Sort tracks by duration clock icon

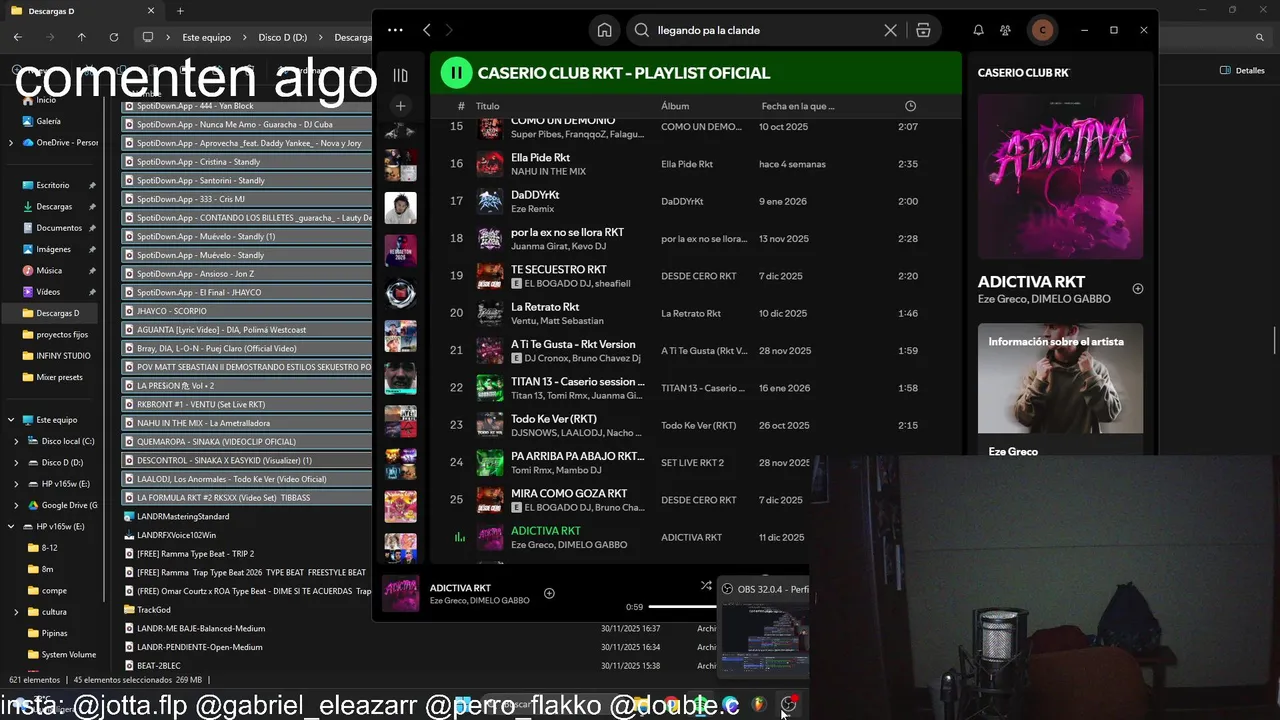[910, 106]
